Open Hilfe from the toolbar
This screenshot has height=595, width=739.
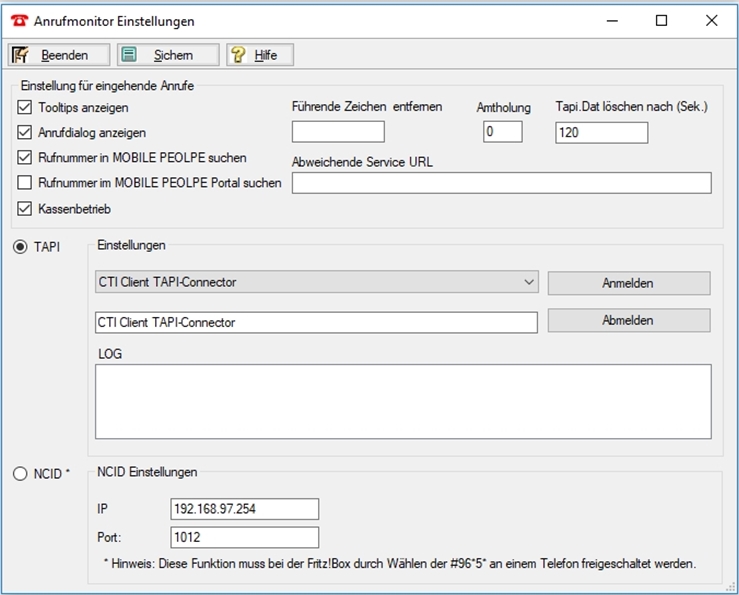[x=259, y=55]
